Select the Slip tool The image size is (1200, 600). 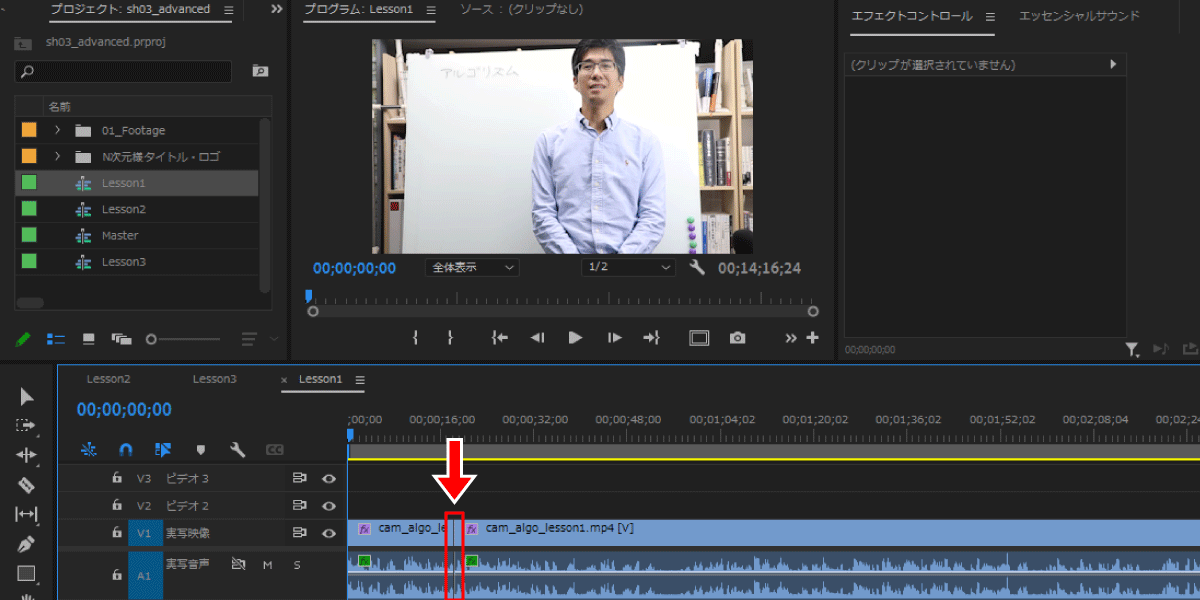(27, 514)
